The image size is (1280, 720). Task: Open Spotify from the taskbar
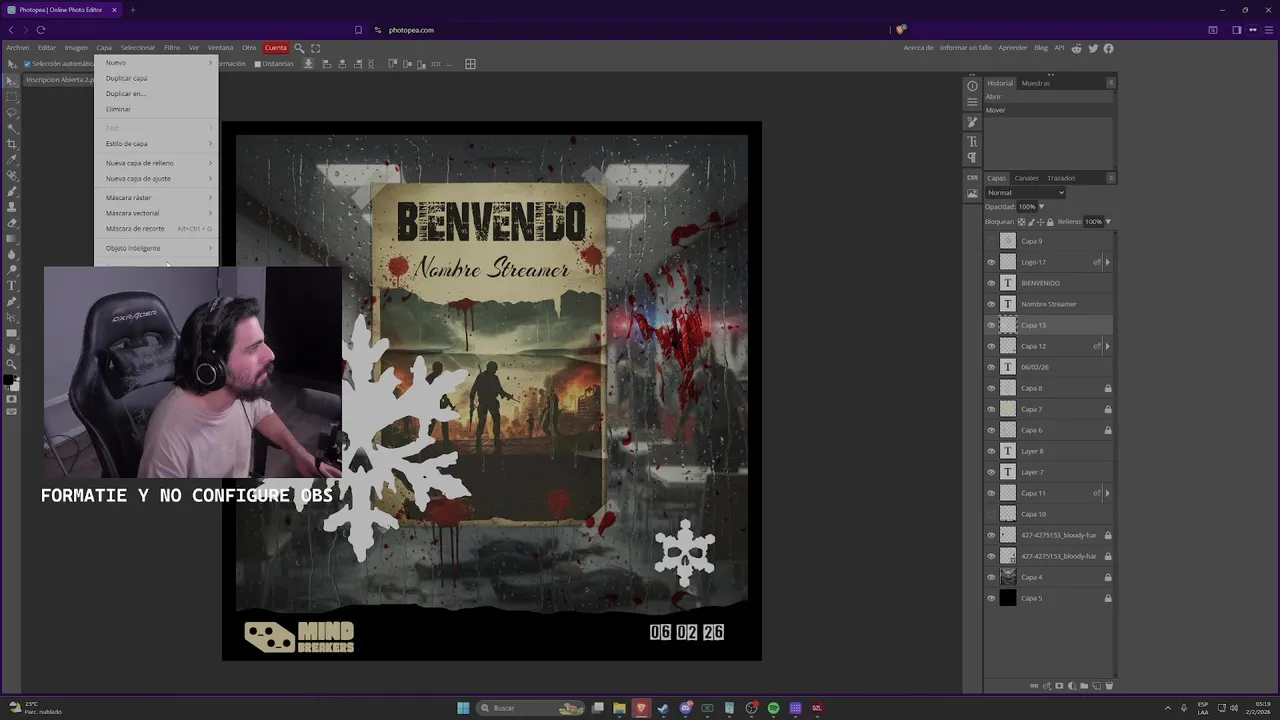(773, 708)
